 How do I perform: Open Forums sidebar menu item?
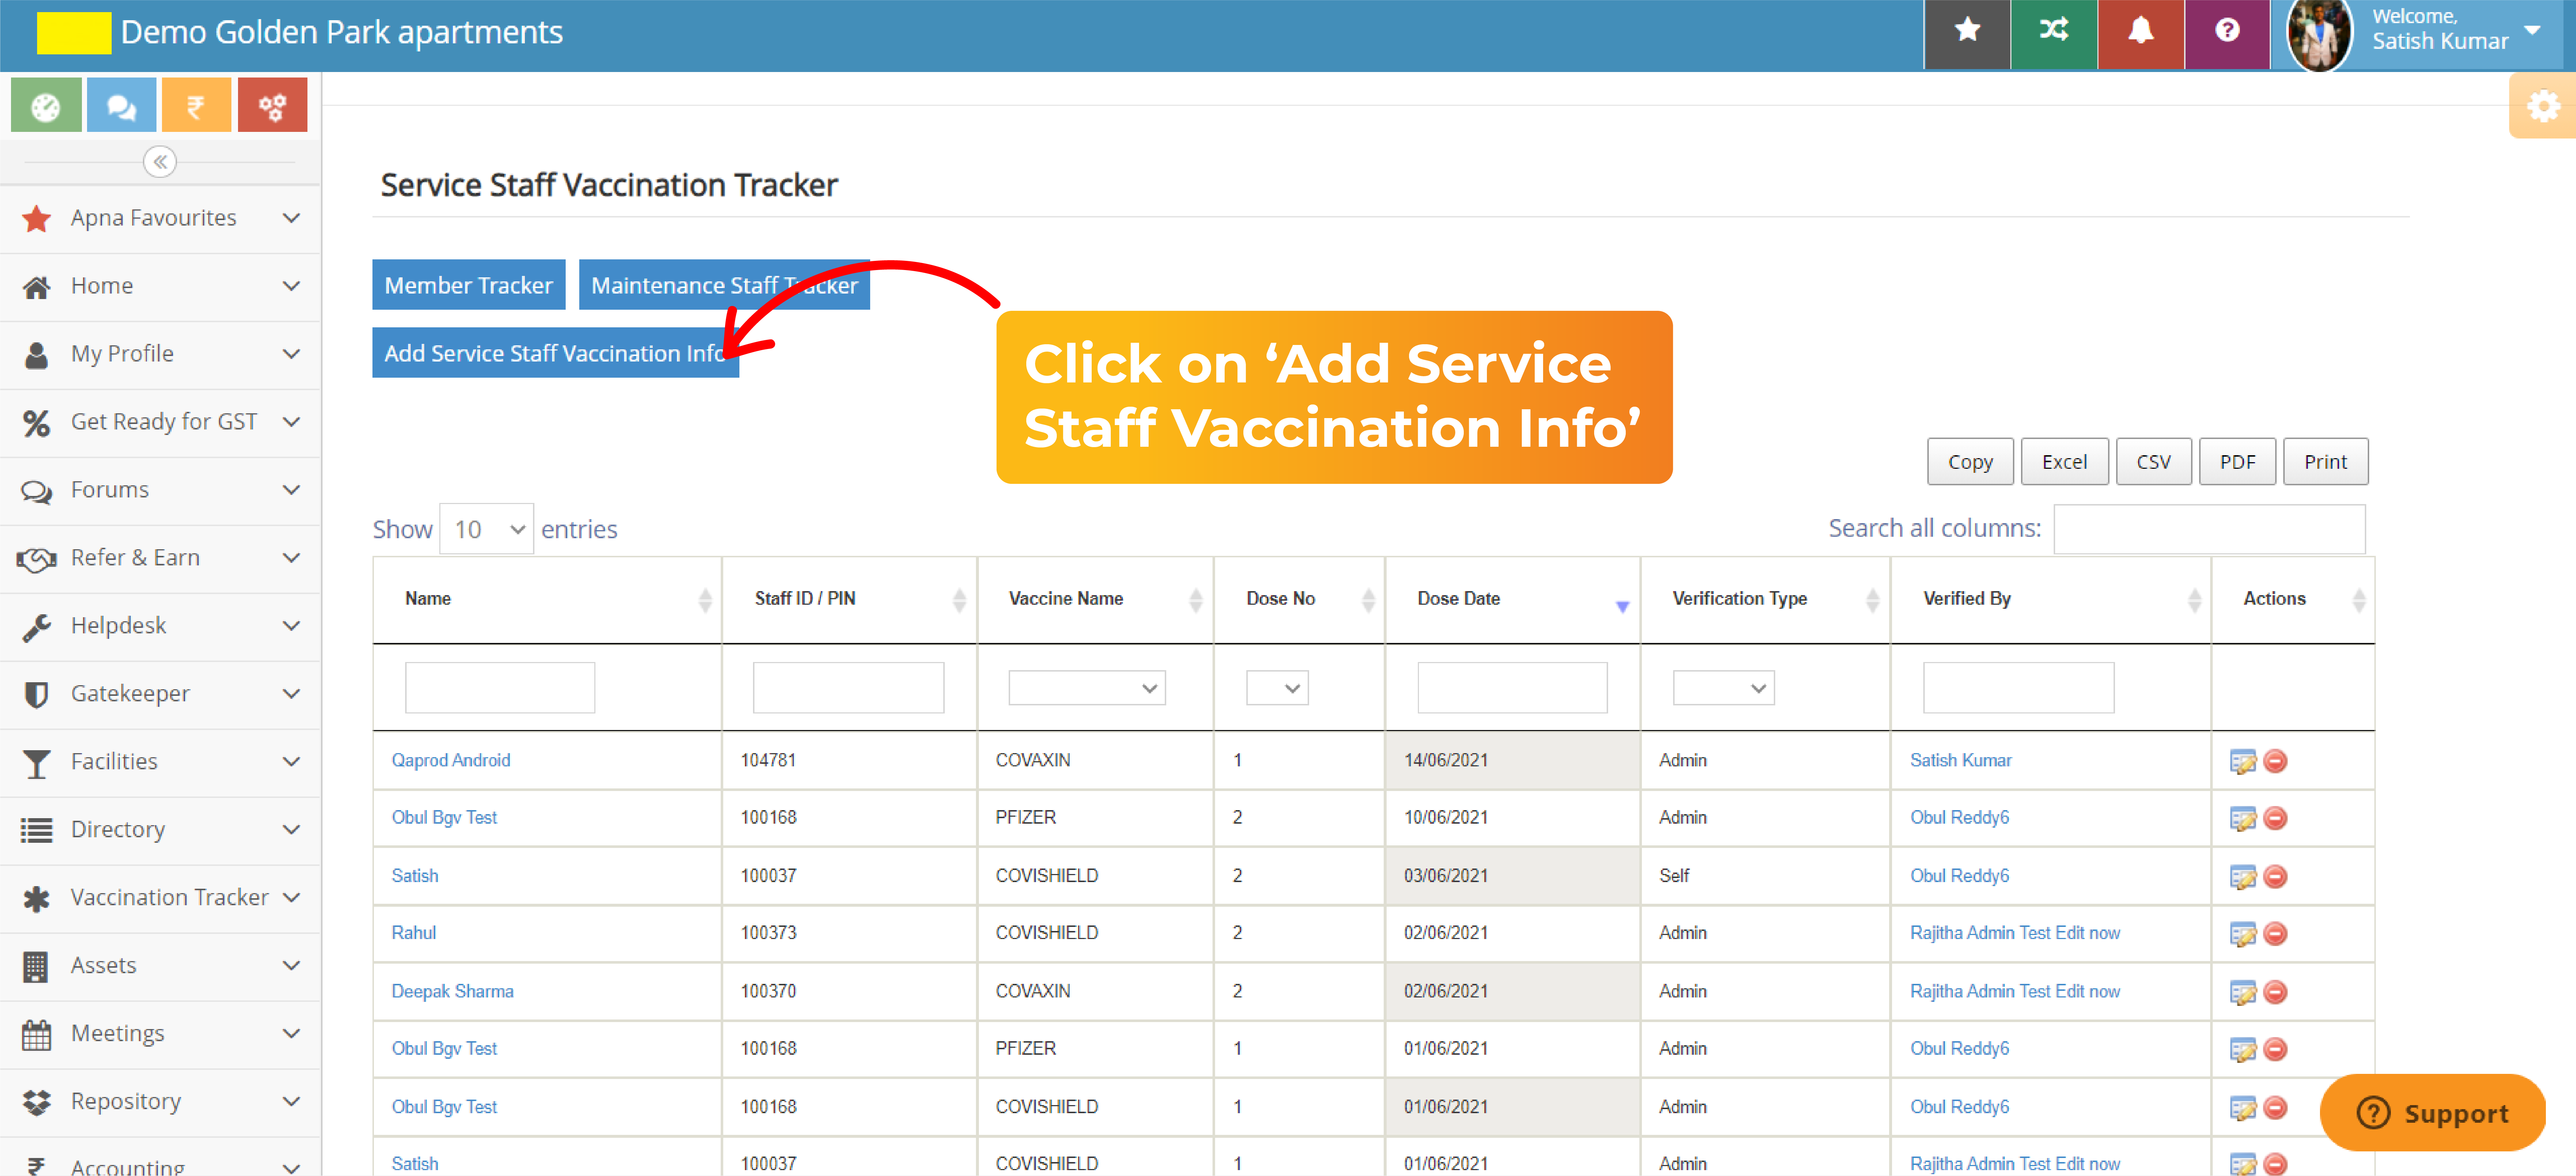point(160,490)
